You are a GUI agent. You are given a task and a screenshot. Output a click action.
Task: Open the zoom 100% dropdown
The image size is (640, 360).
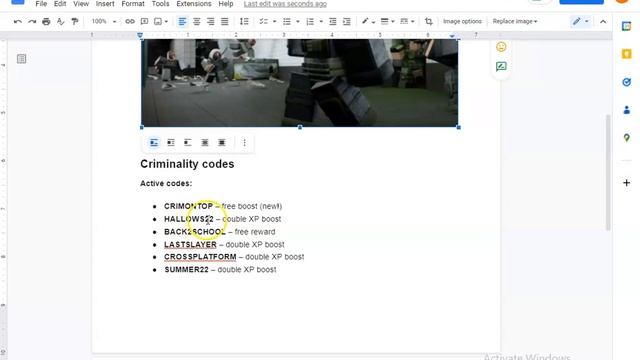point(104,21)
